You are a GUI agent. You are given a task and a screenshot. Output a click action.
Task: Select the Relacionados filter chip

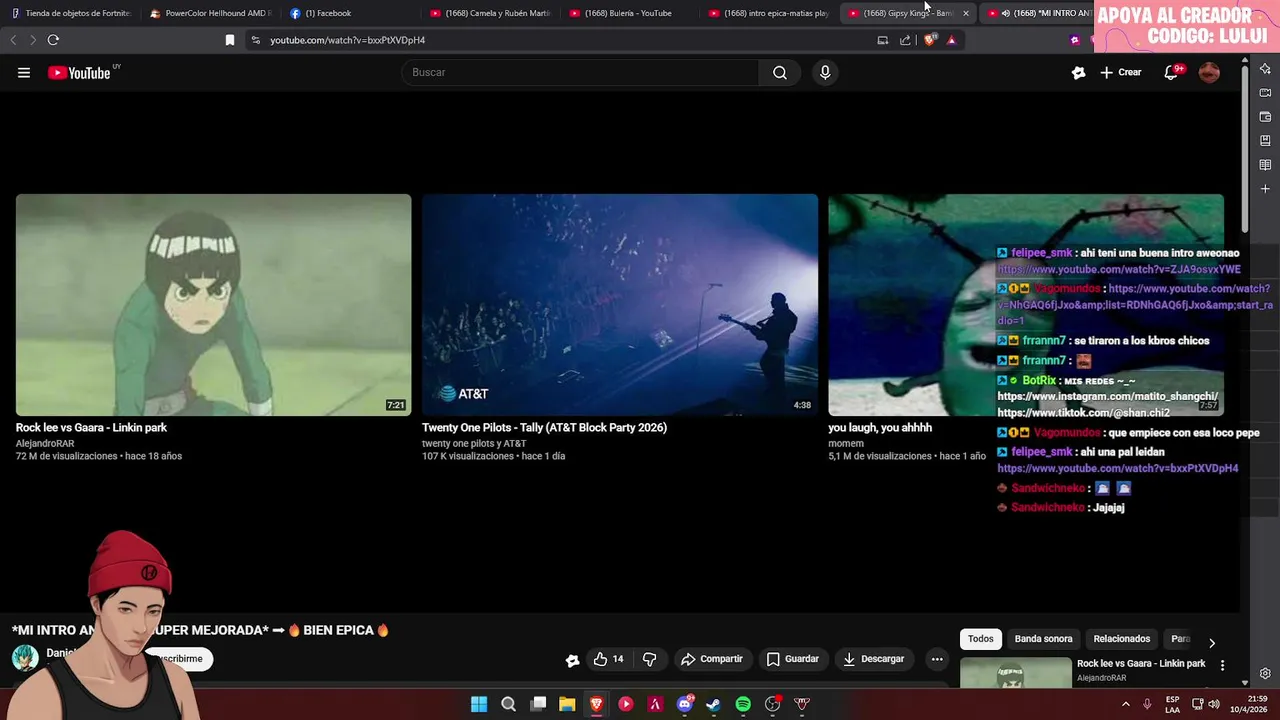[x=1121, y=639]
